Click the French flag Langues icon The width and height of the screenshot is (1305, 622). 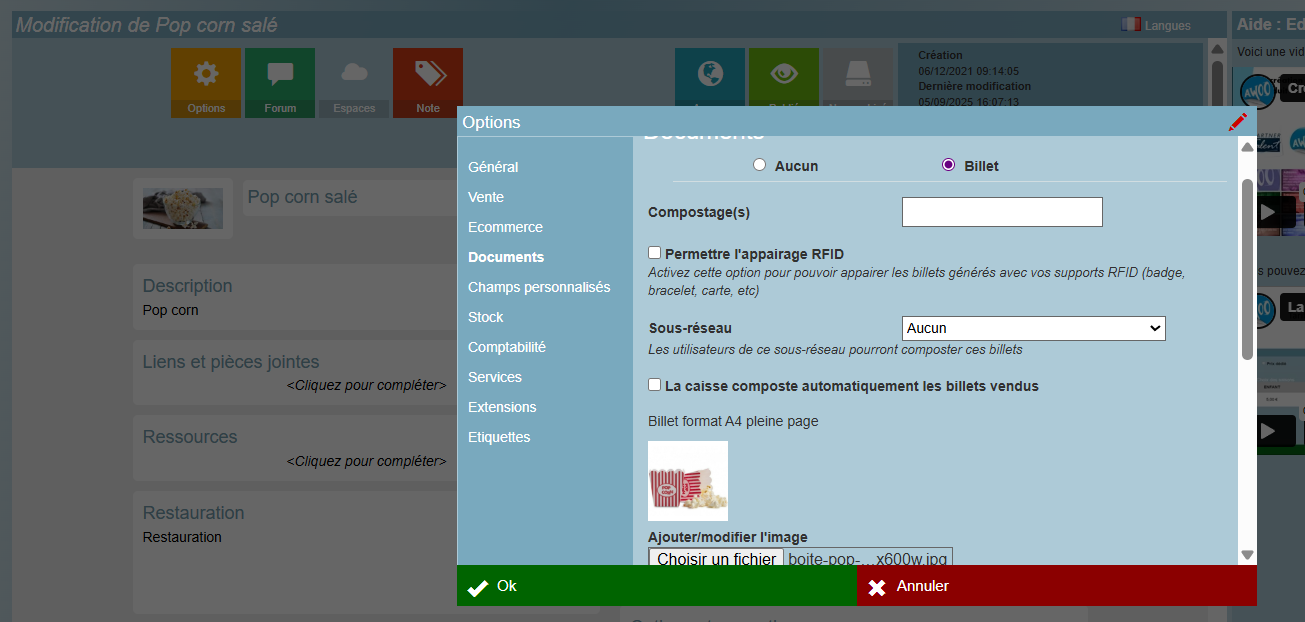point(1131,25)
